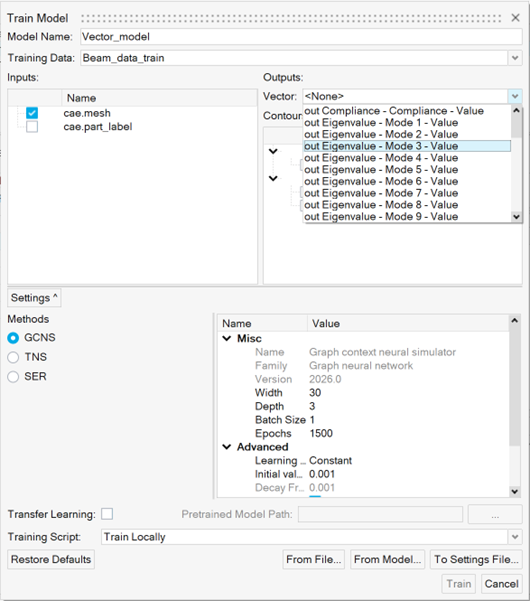Collapse the Vector outputs dropdown arrow
Image resolution: width=530 pixels, height=601 pixels.
(x=515, y=96)
